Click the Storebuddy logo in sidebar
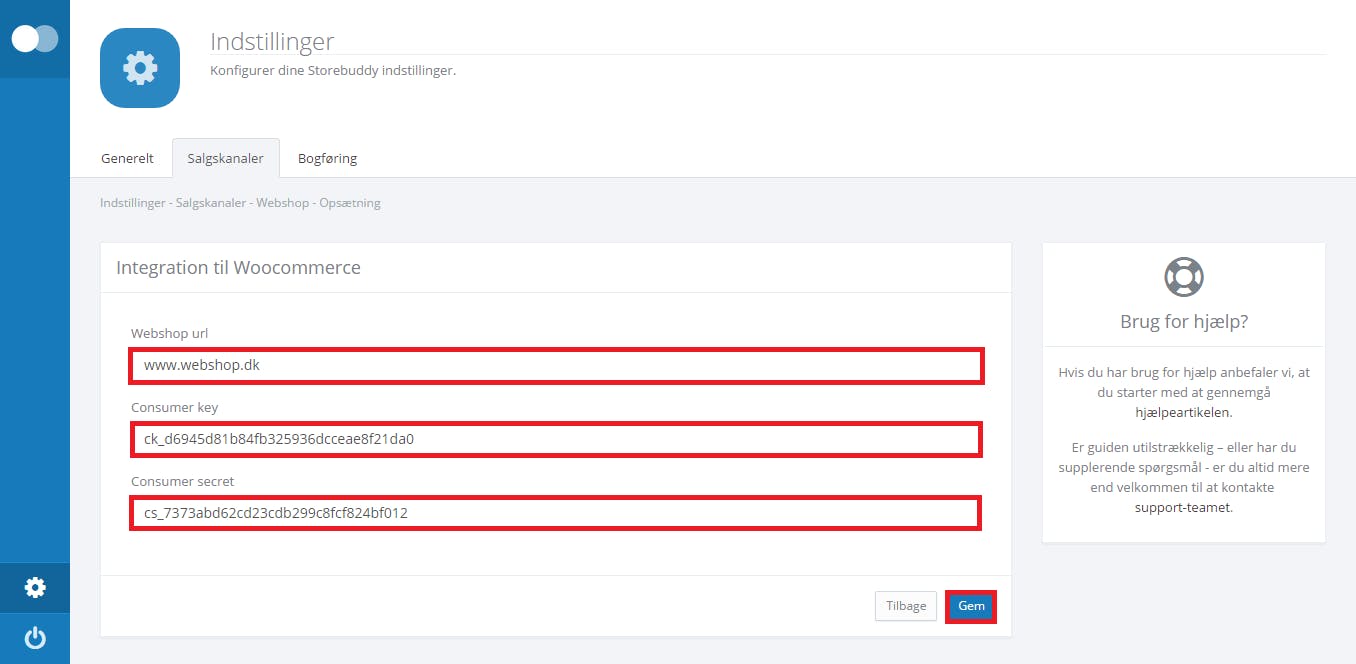This screenshot has width=1356, height=664. (35, 39)
